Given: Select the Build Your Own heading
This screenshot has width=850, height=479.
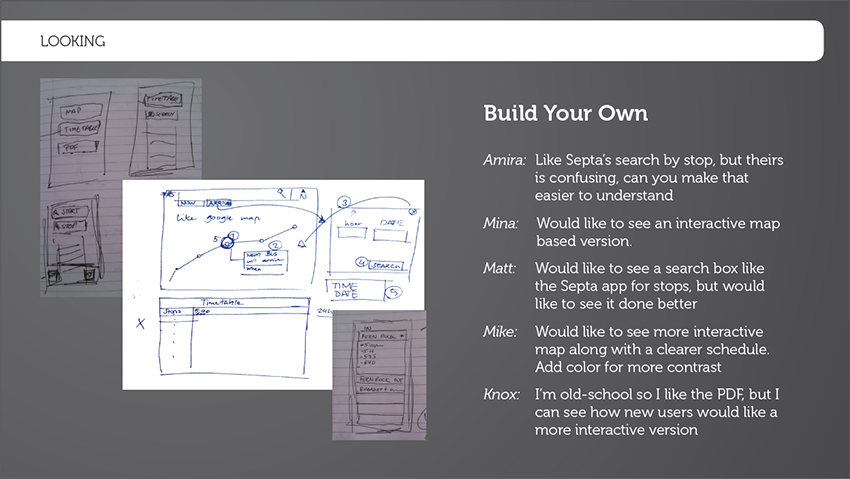Looking at the screenshot, I should pos(565,113).
